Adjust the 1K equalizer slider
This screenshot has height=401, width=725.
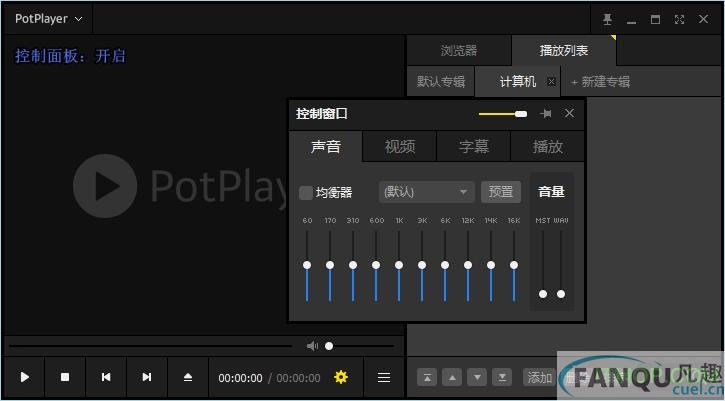399,265
